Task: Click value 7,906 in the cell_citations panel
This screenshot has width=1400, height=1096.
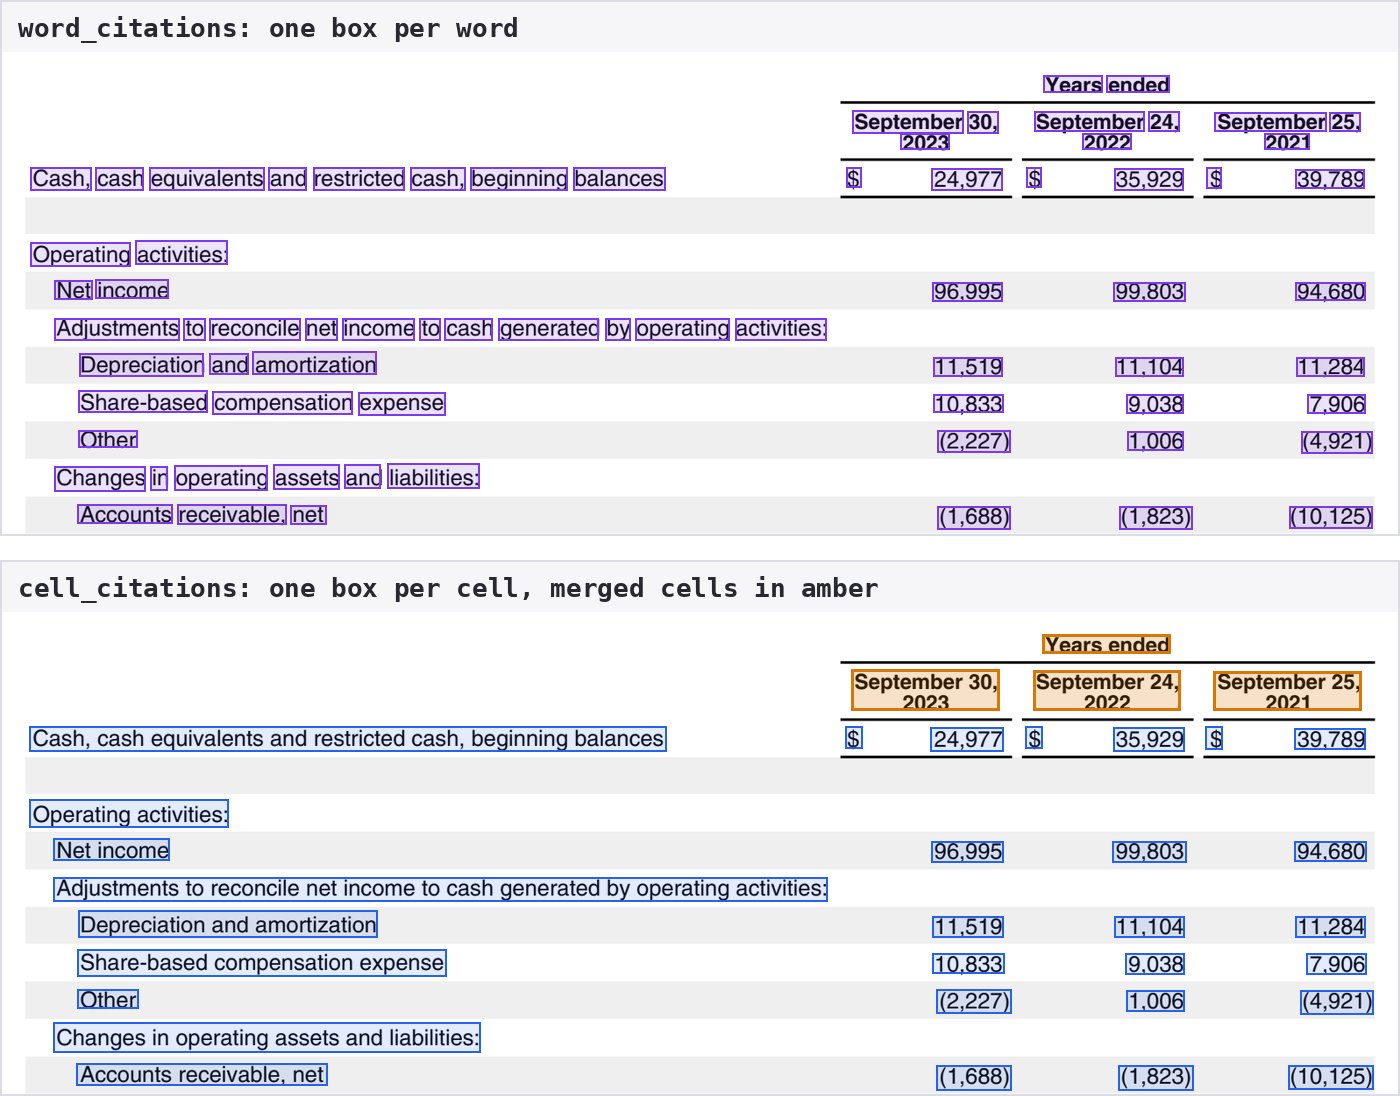Action: click(x=1336, y=964)
